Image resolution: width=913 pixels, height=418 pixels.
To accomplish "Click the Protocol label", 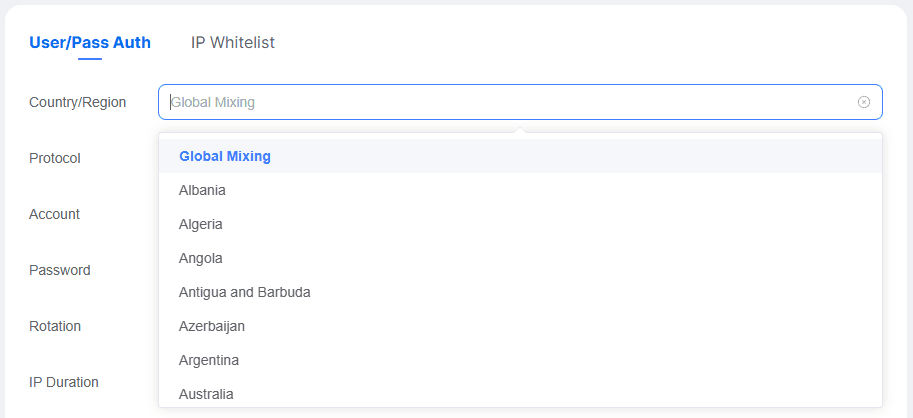I will pyautogui.click(x=55, y=158).
